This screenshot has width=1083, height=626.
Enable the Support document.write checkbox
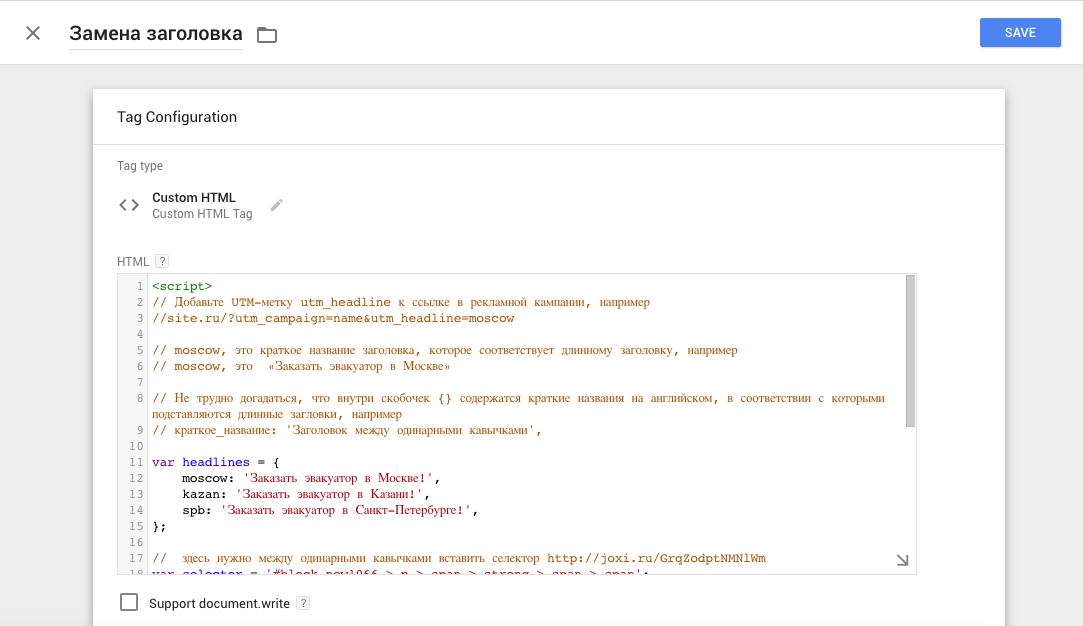(x=129, y=602)
